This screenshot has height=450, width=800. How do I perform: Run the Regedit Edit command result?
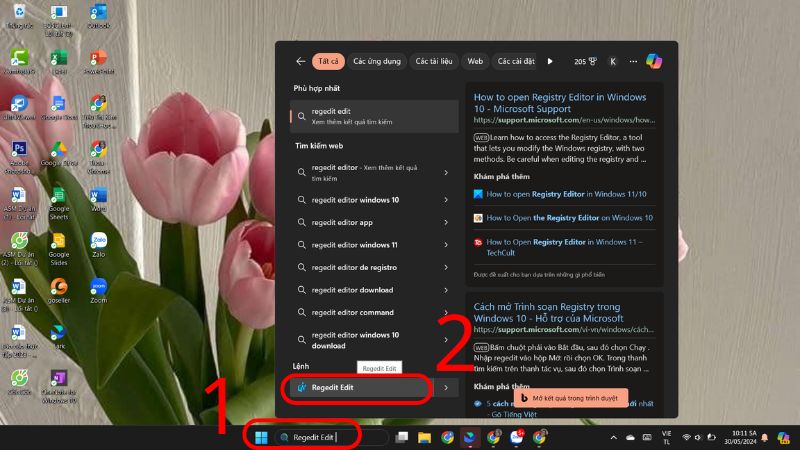tap(361, 388)
